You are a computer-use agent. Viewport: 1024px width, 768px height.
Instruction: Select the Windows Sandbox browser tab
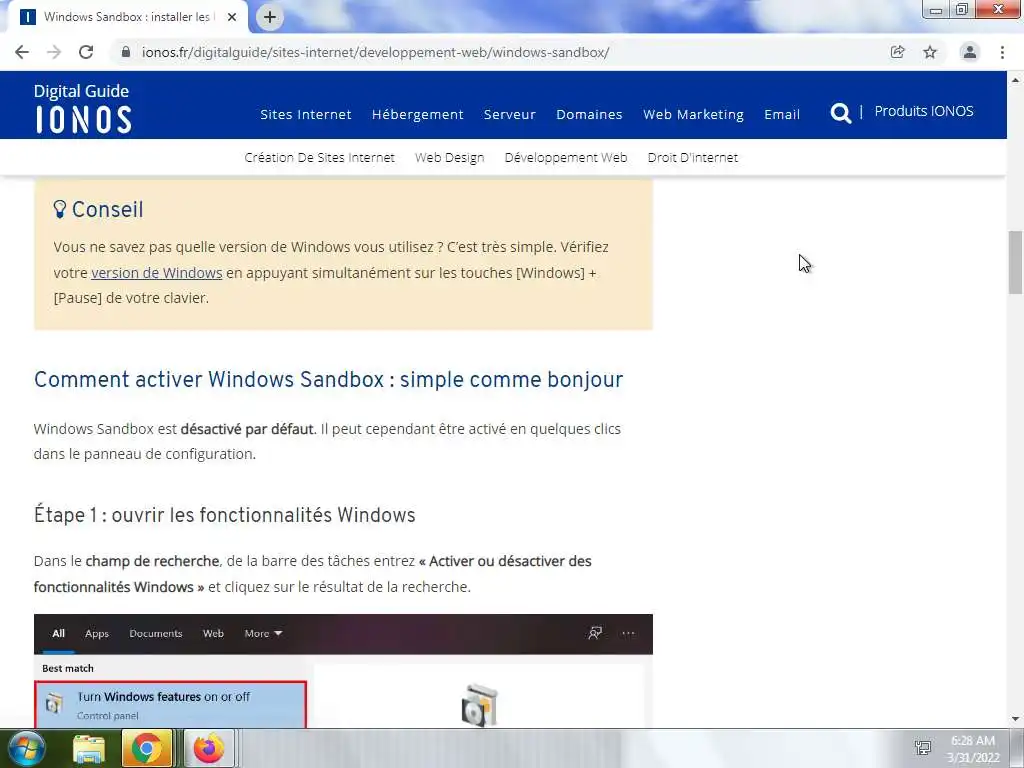tap(127, 17)
